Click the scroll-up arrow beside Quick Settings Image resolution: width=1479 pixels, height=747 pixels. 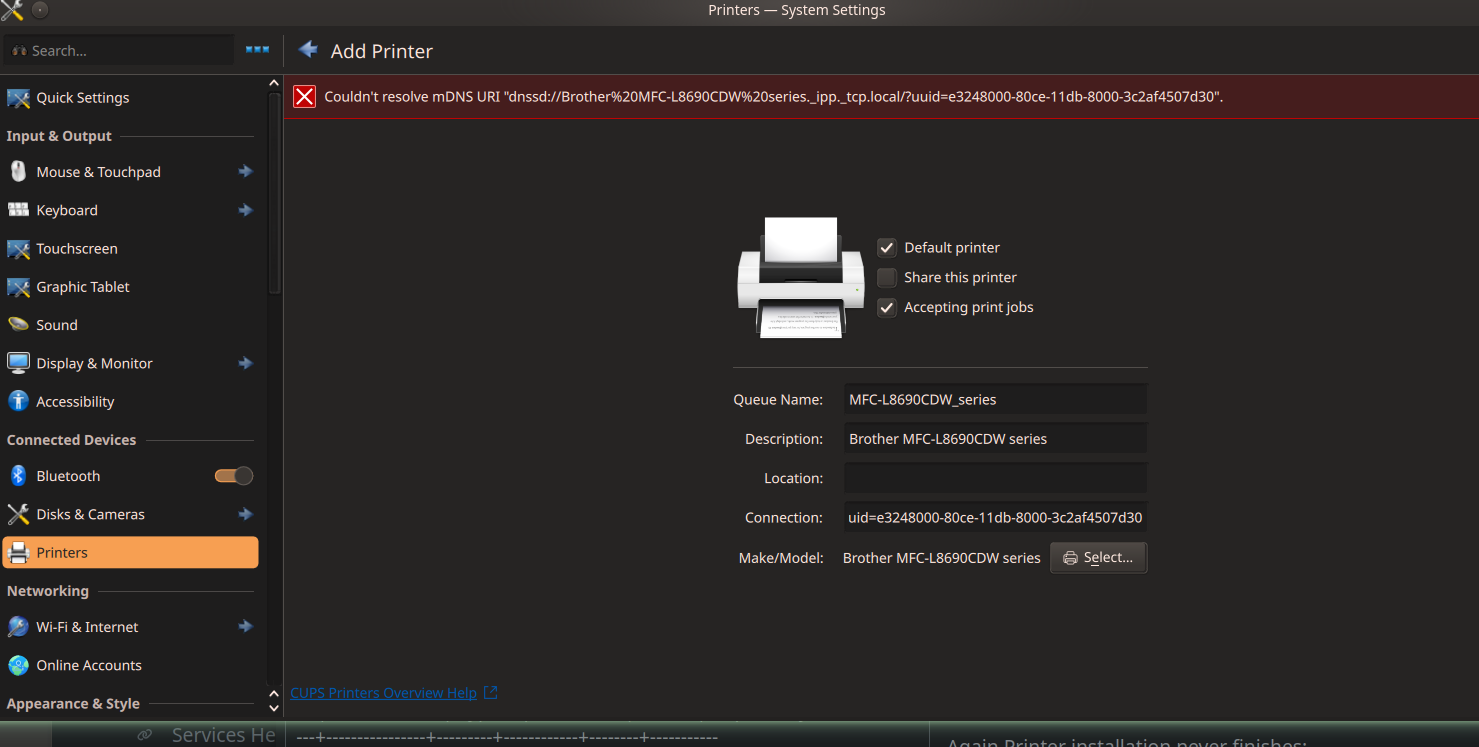[275, 83]
